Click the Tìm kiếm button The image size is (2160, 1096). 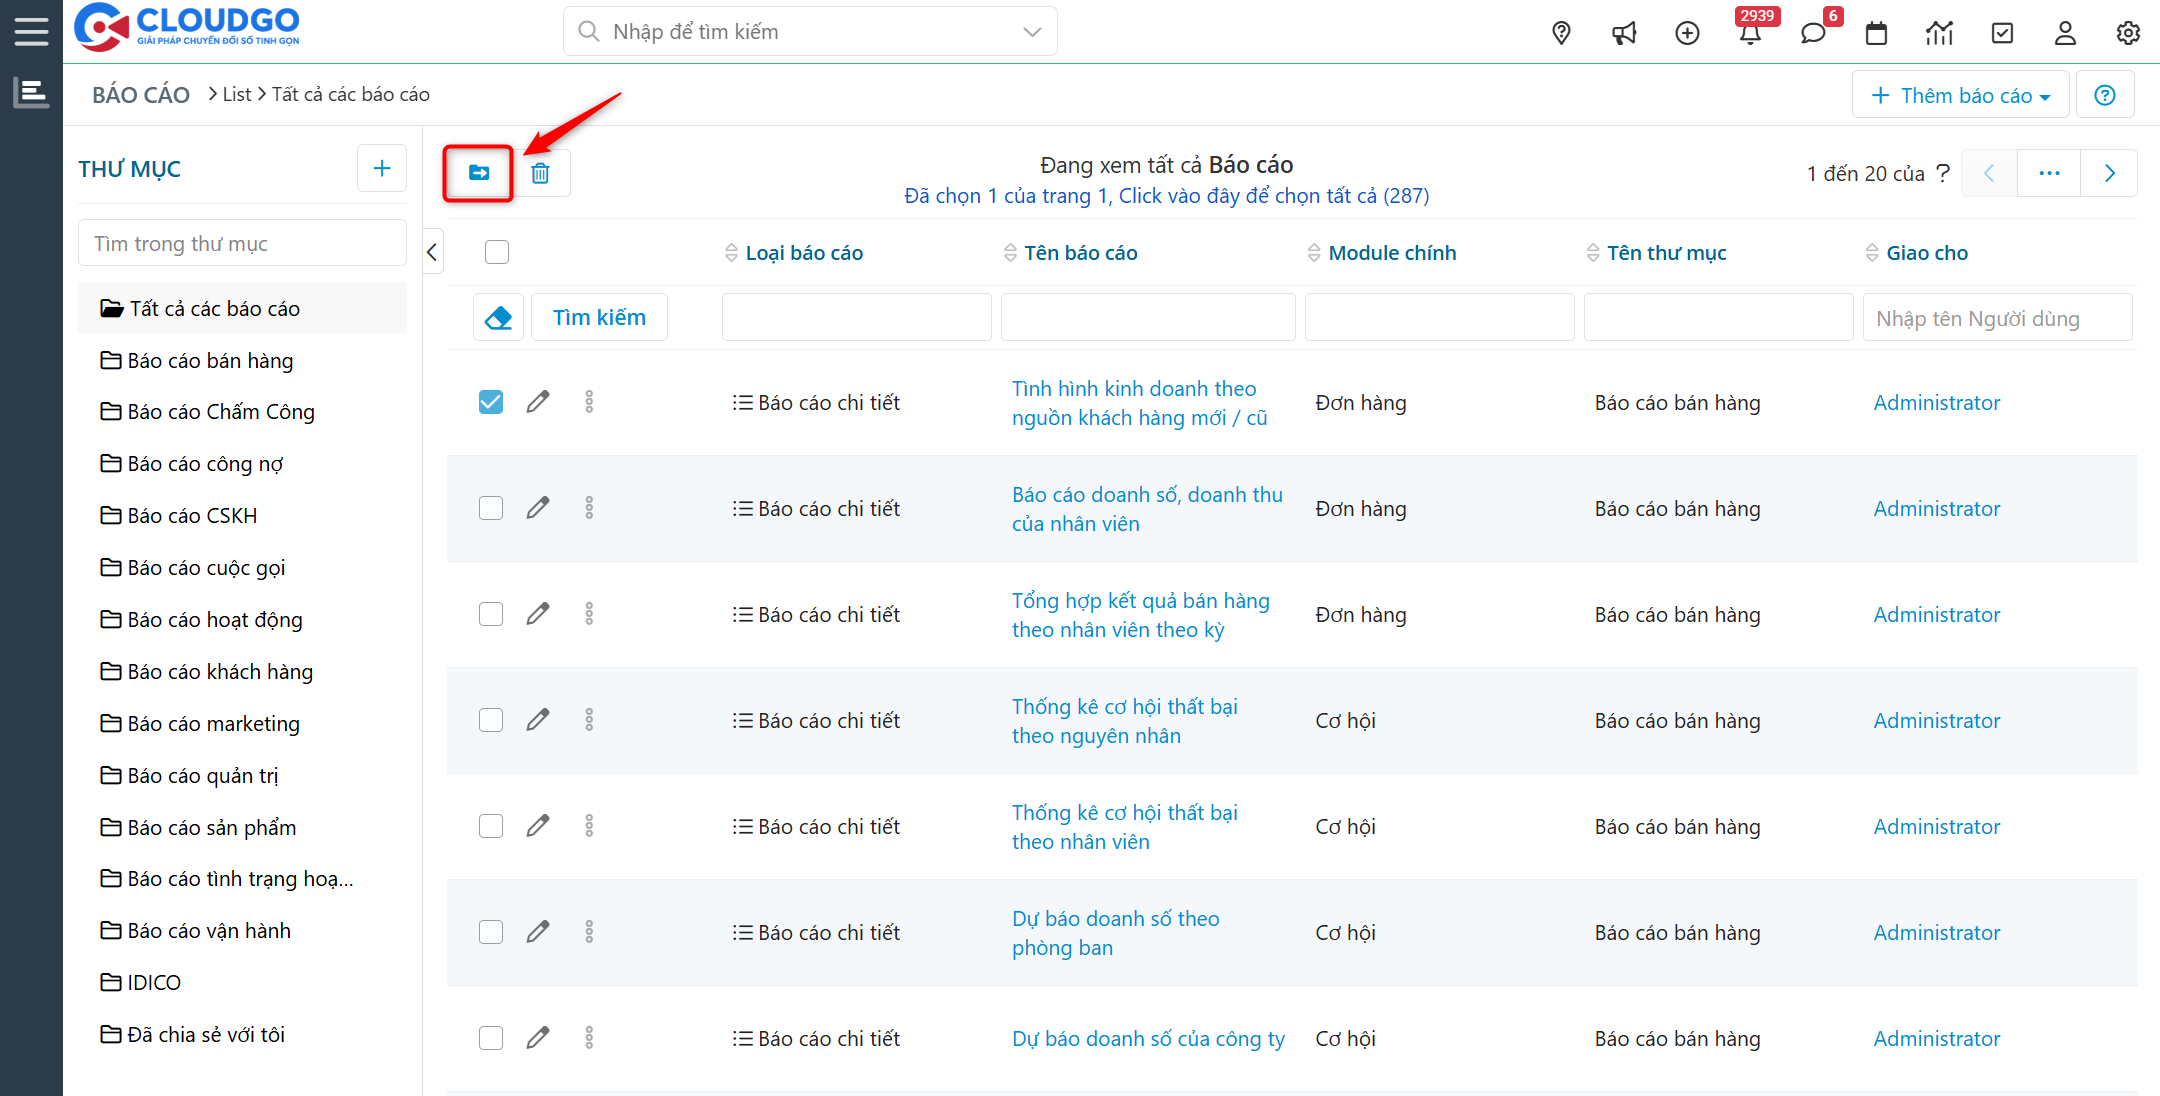[599, 318]
